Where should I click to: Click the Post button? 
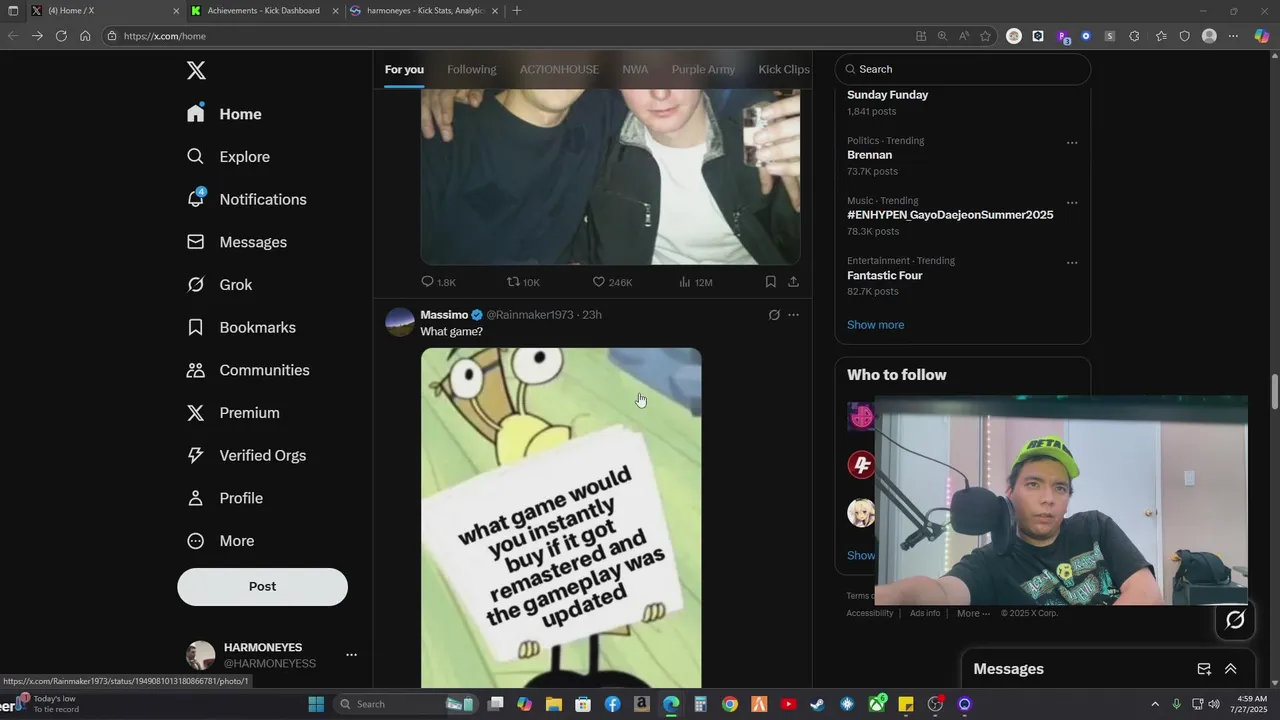pos(262,587)
